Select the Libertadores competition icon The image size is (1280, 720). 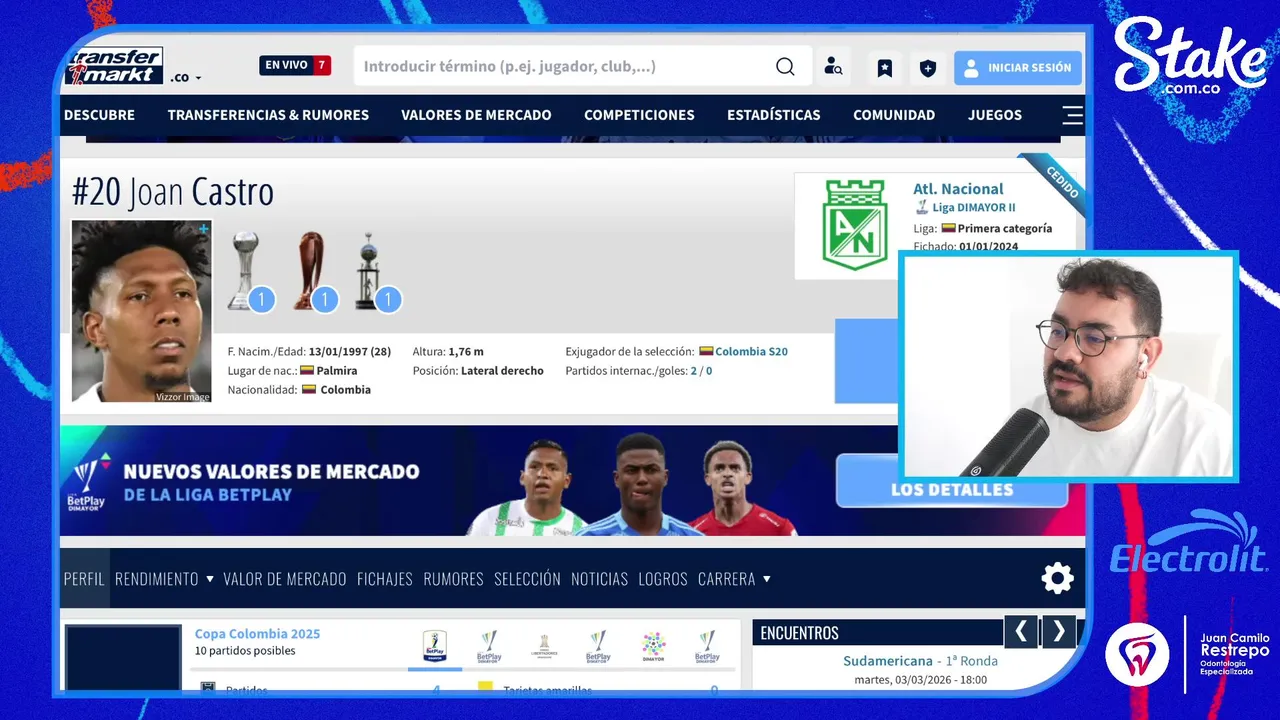(x=543, y=647)
